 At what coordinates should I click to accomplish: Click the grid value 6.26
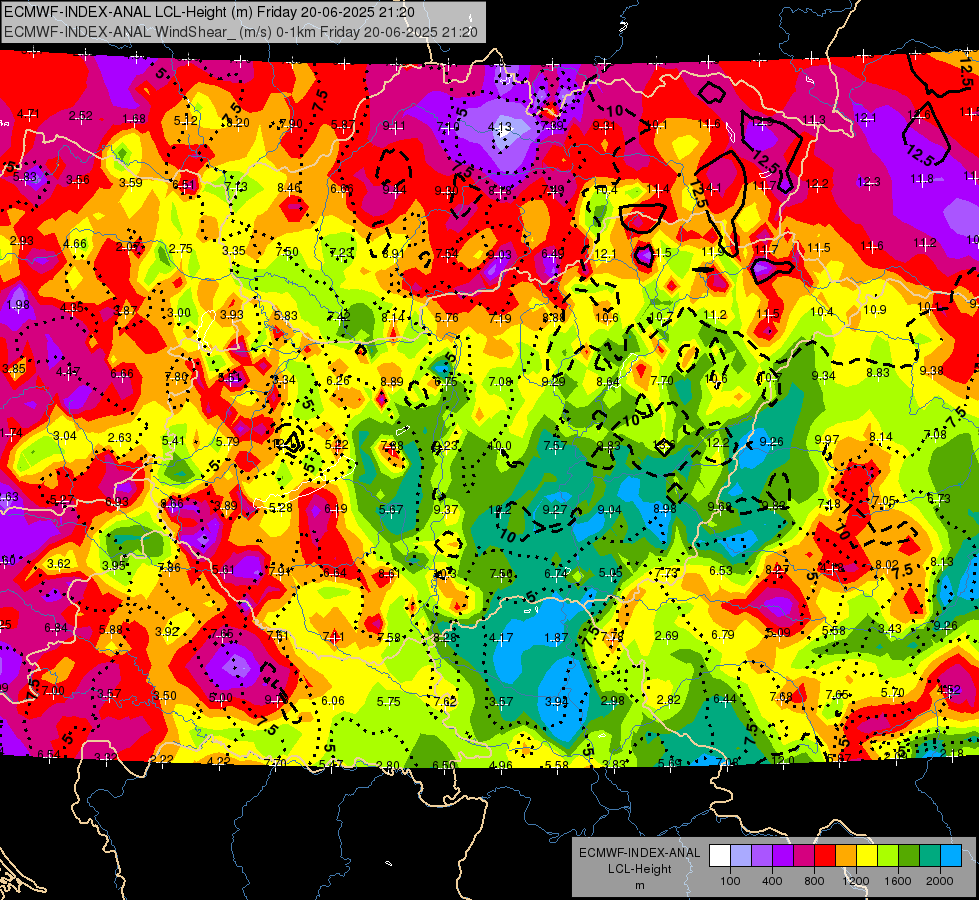pyautogui.click(x=338, y=380)
